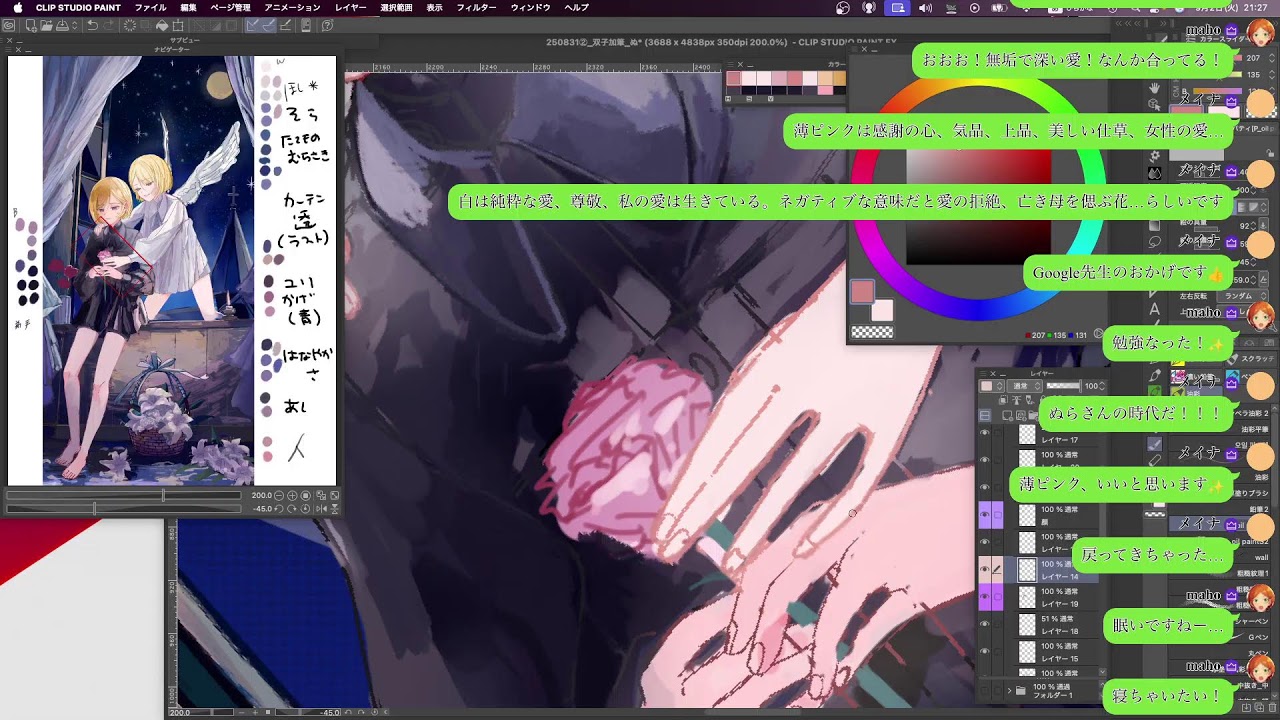Click the New document icon in the command bar
The image size is (1280, 720).
point(31,25)
